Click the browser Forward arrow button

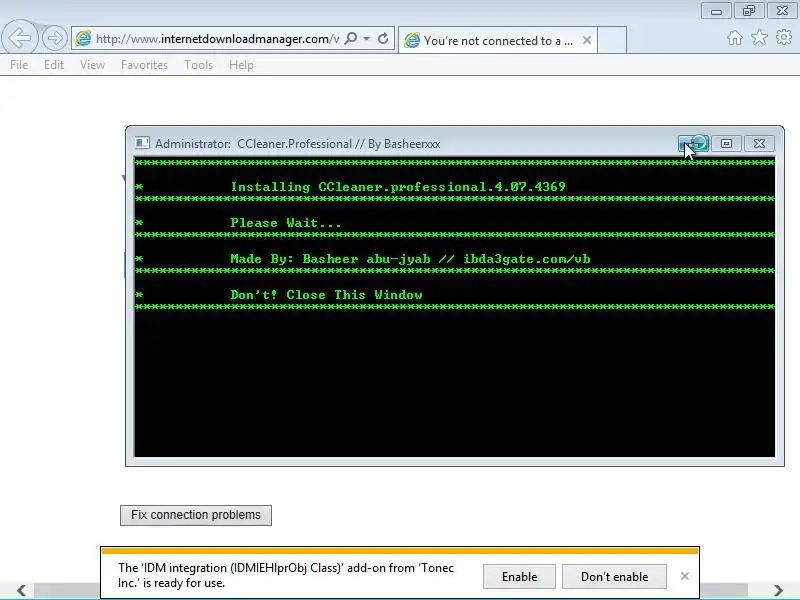pos(55,38)
